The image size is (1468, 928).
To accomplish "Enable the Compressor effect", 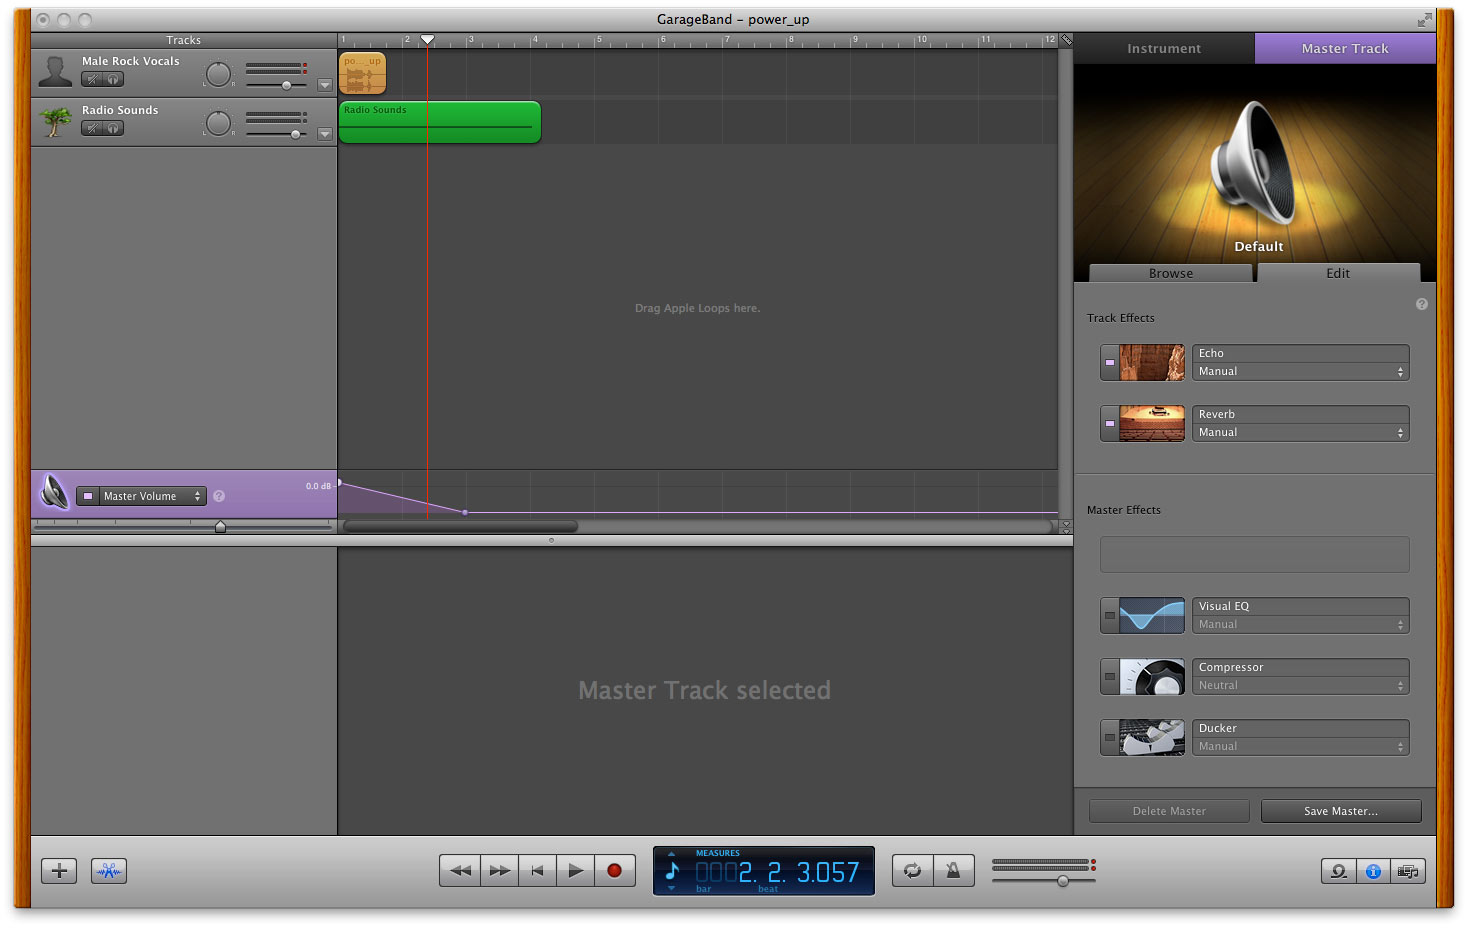I will [x=1110, y=677].
